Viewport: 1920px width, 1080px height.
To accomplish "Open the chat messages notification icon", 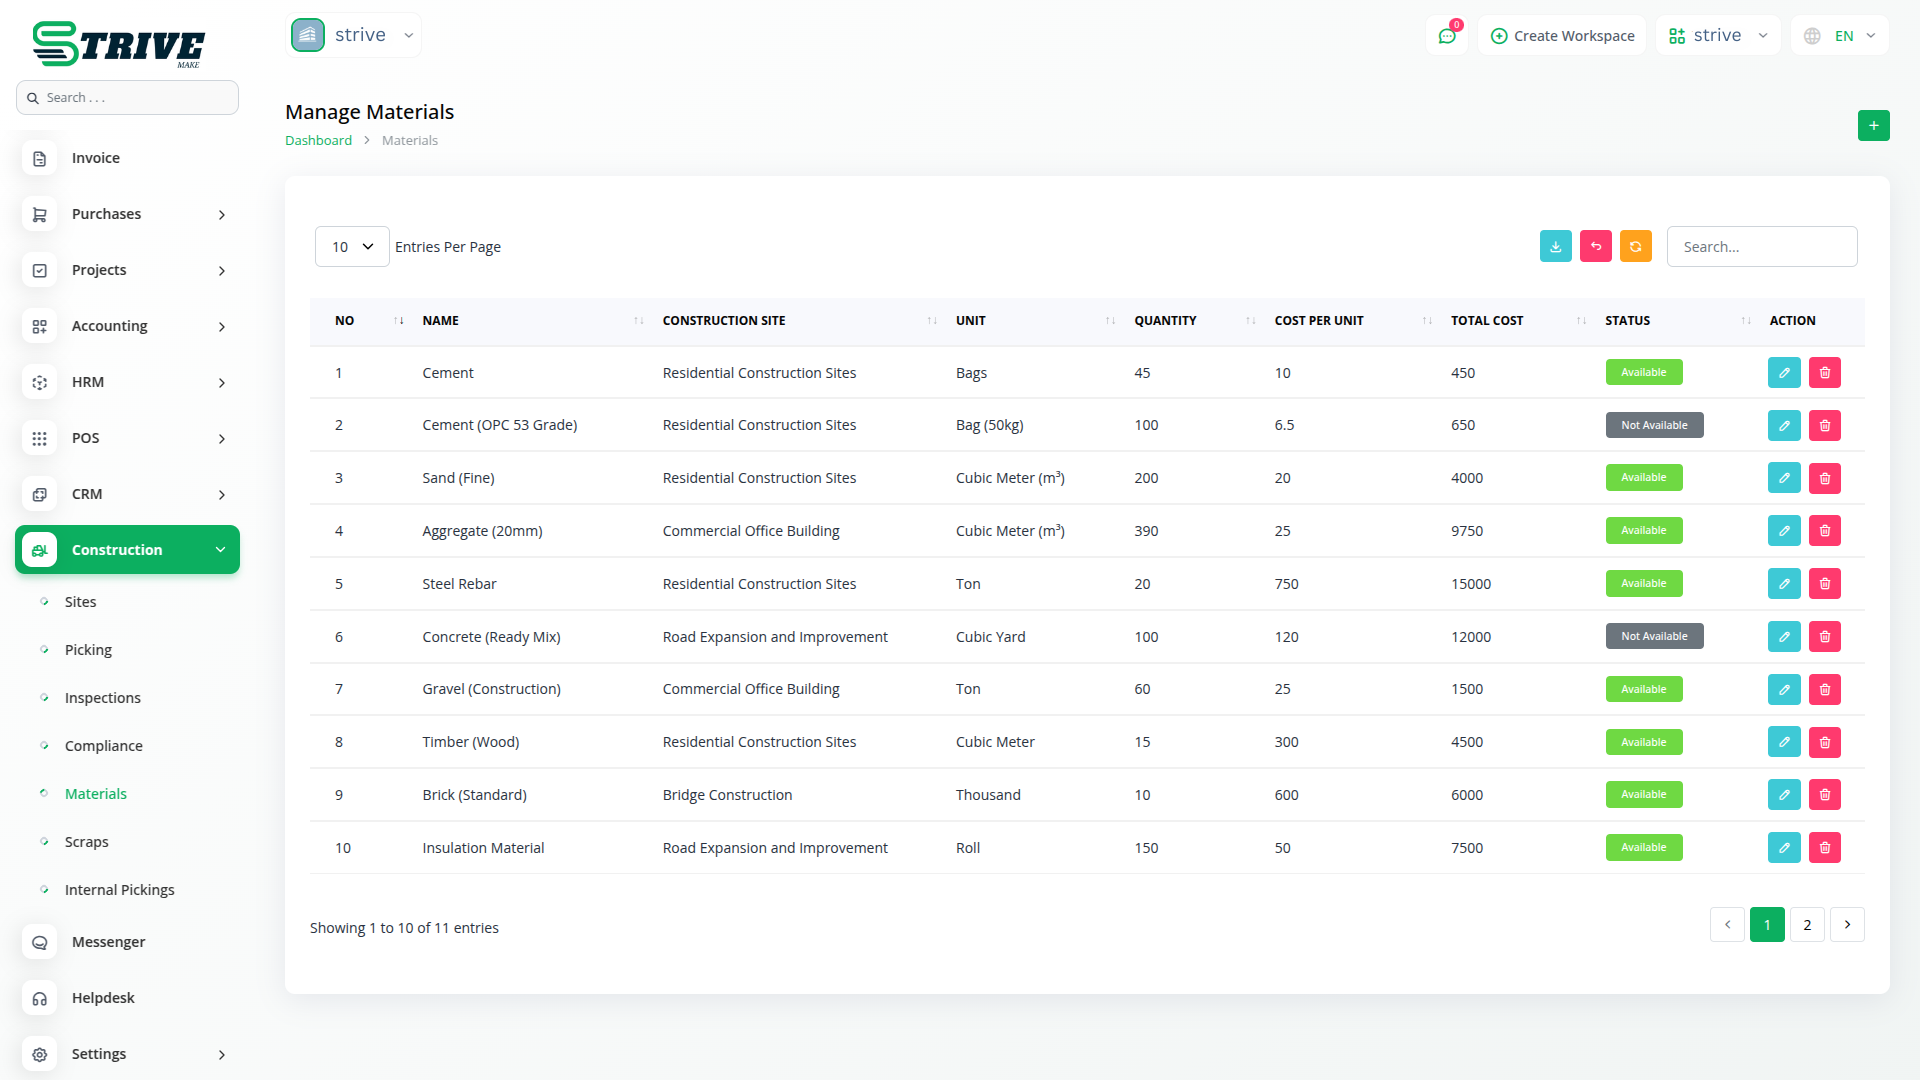I will click(1446, 36).
